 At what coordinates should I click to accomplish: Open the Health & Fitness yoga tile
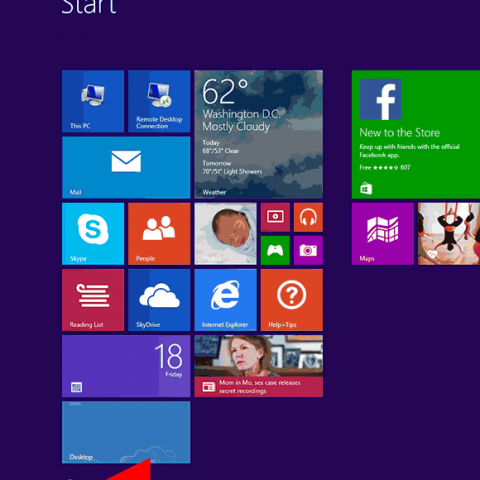[449, 234]
